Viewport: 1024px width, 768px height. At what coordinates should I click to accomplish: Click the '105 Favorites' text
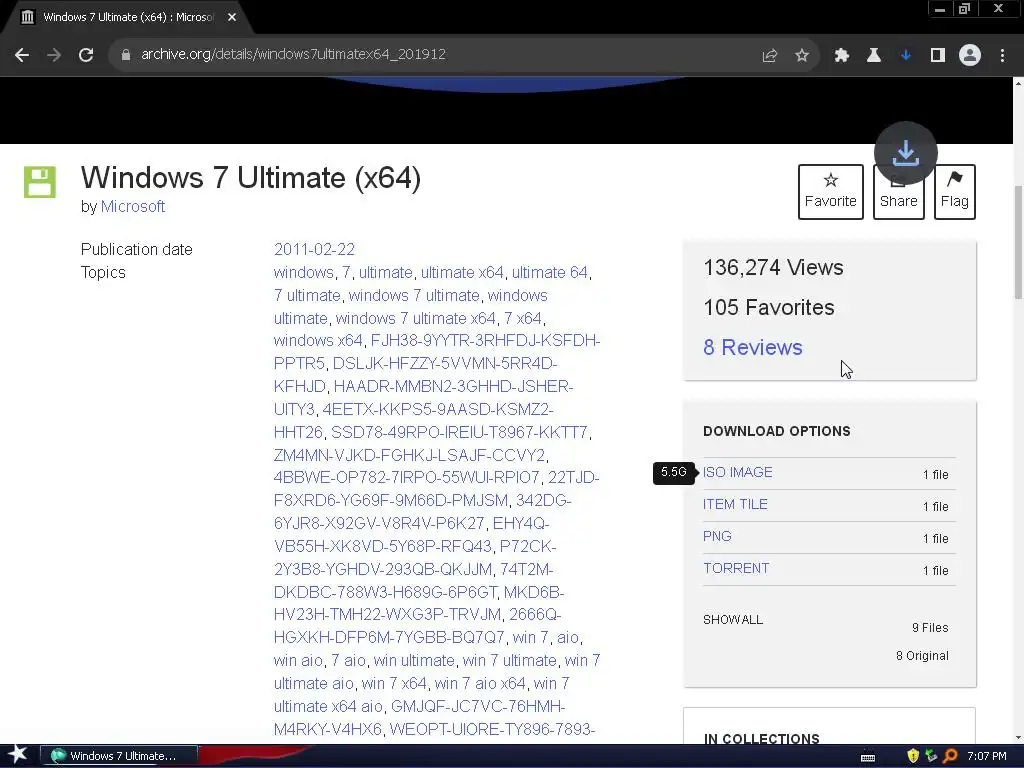769,308
